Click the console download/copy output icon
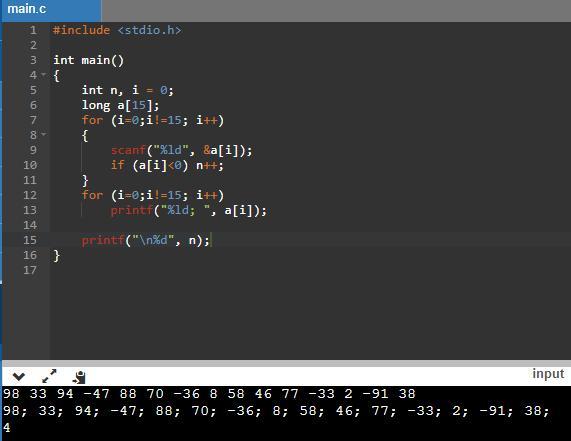The height and width of the screenshot is (441, 571). (x=79, y=377)
